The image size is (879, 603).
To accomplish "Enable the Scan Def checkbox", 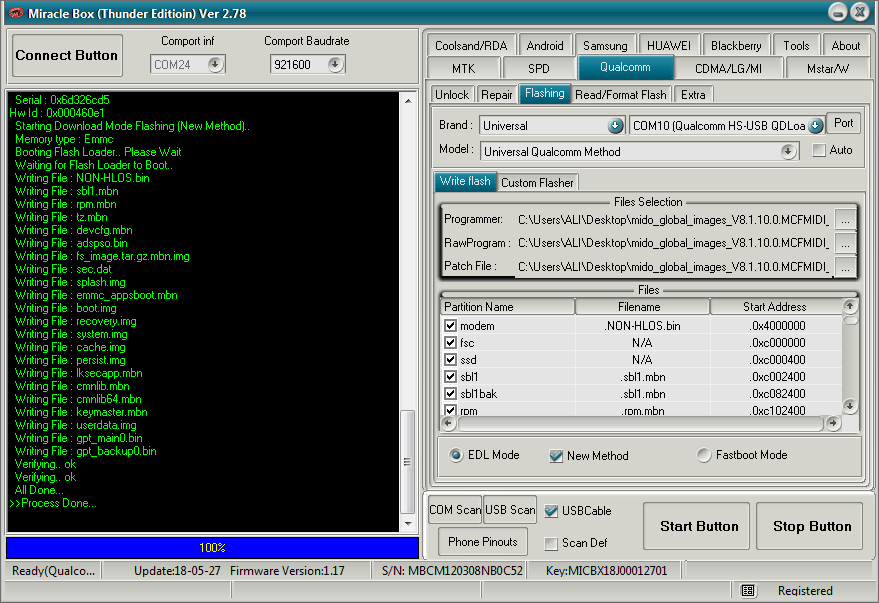I will pos(552,543).
